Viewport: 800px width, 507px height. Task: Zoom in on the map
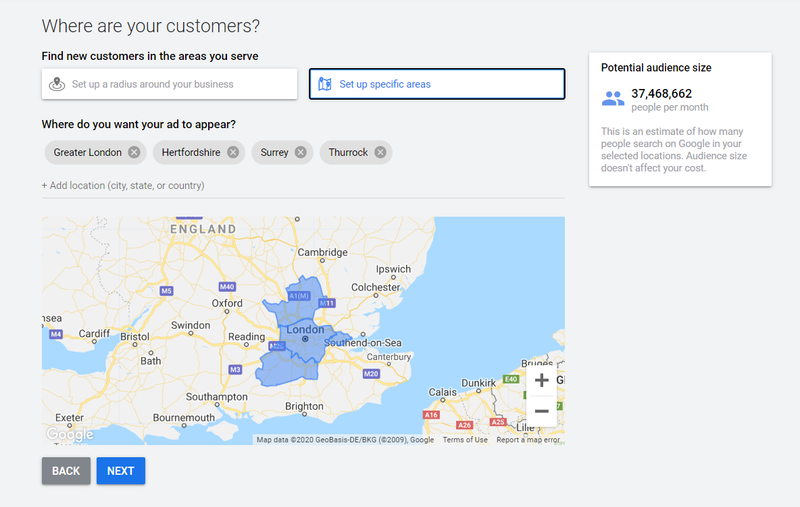tap(541, 380)
